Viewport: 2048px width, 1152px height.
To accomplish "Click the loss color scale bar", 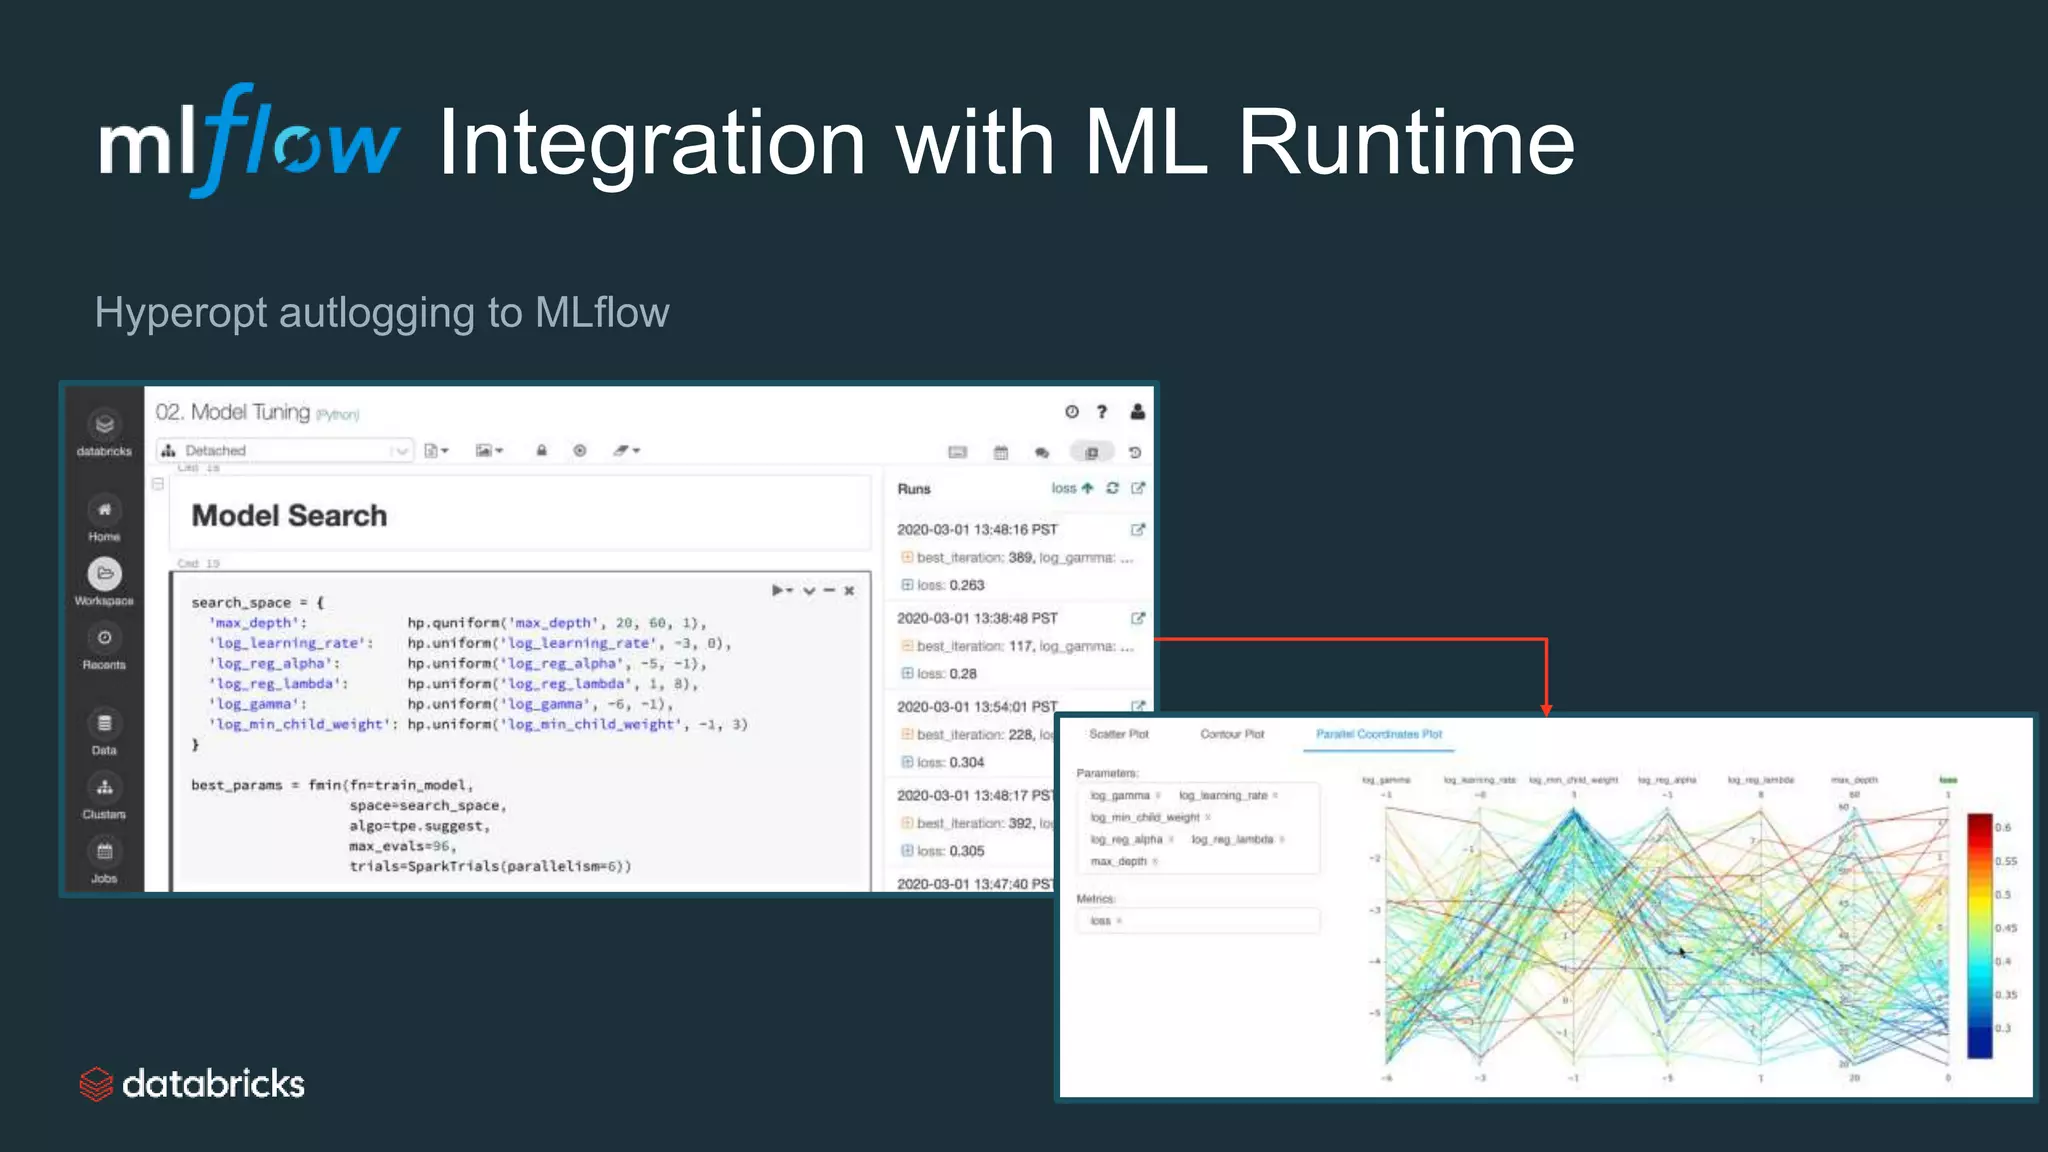I will coord(1980,936).
